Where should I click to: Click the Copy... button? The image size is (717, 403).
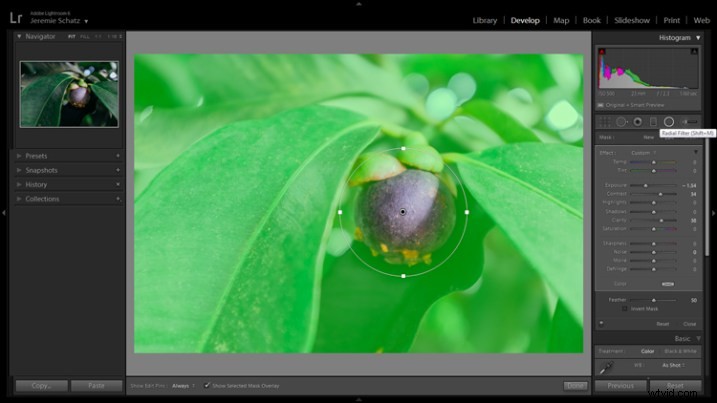click(42, 386)
